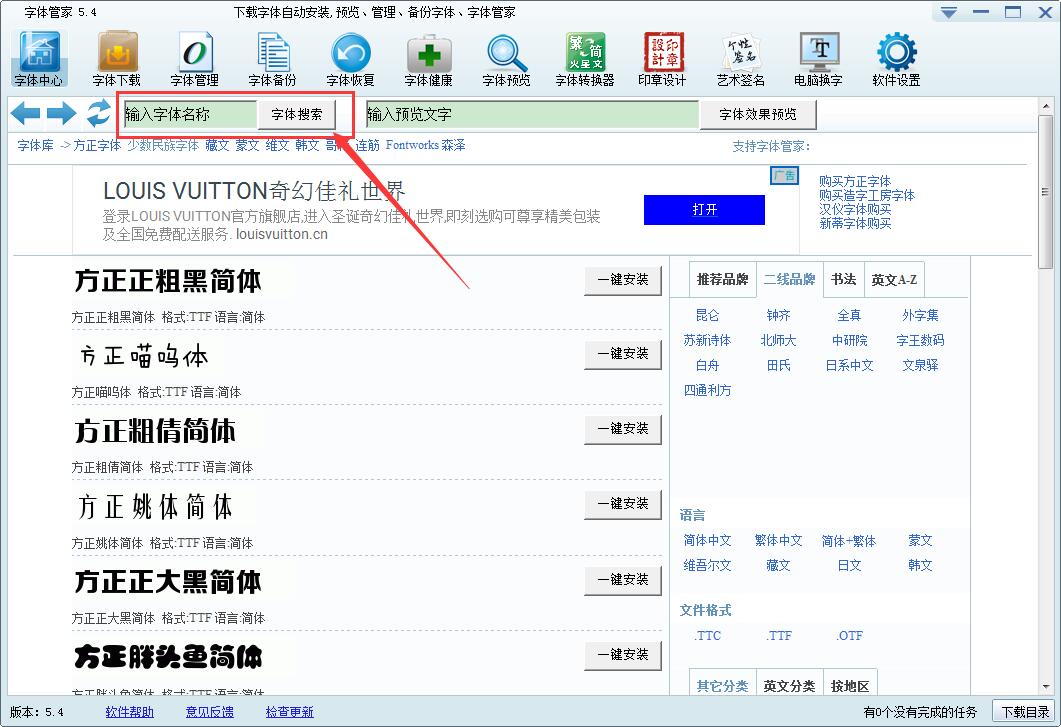Click the 下载目录 button
The width and height of the screenshot is (1061, 727).
1025,712
